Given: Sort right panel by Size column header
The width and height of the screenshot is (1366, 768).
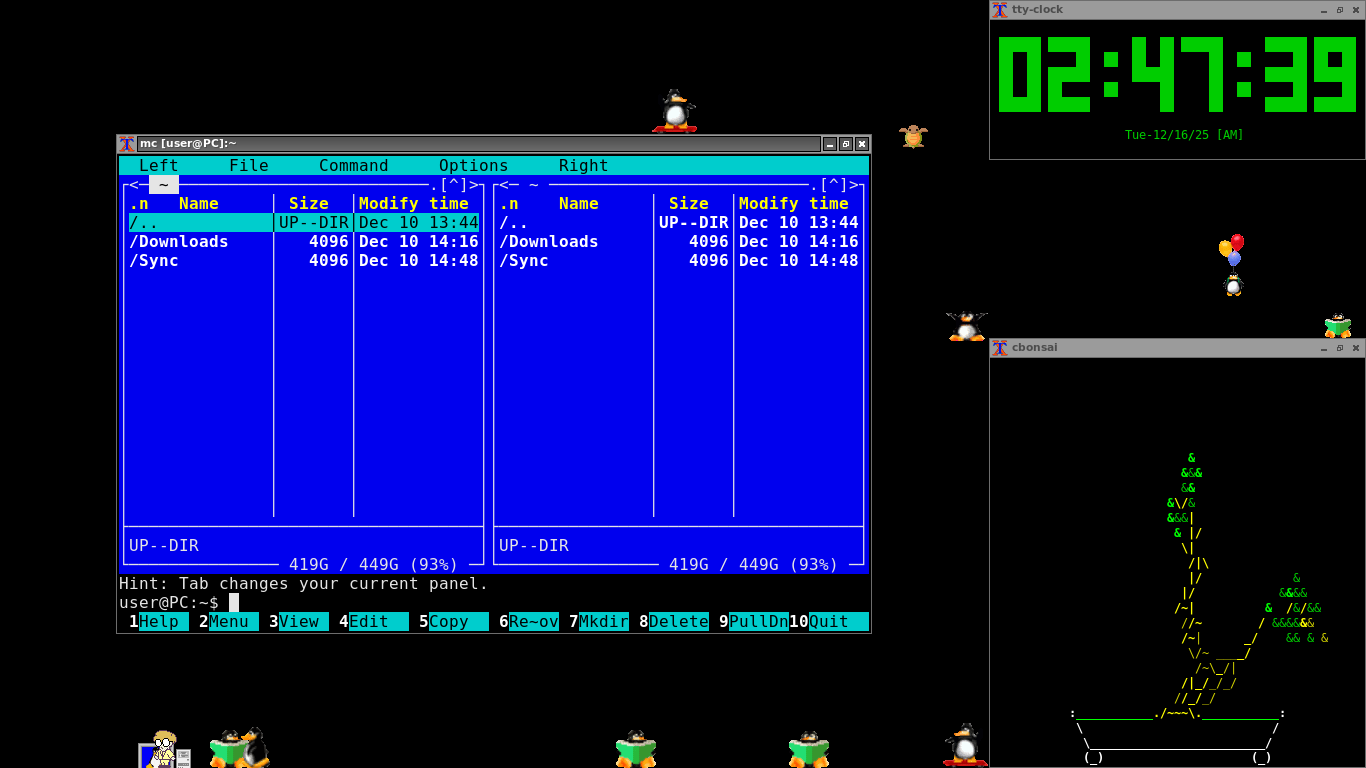Looking at the screenshot, I should pyautogui.click(x=689, y=204).
